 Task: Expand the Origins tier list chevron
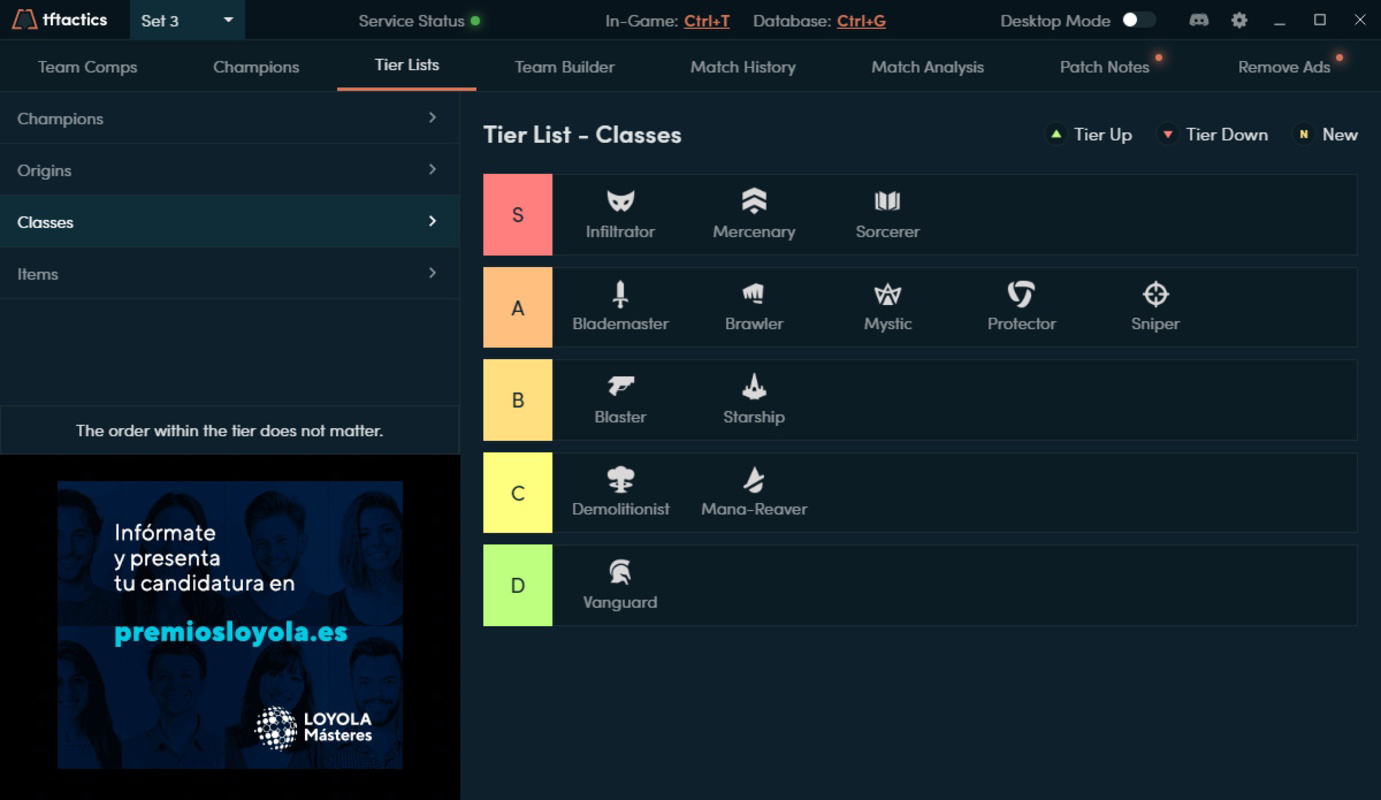[x=432, y=170]
